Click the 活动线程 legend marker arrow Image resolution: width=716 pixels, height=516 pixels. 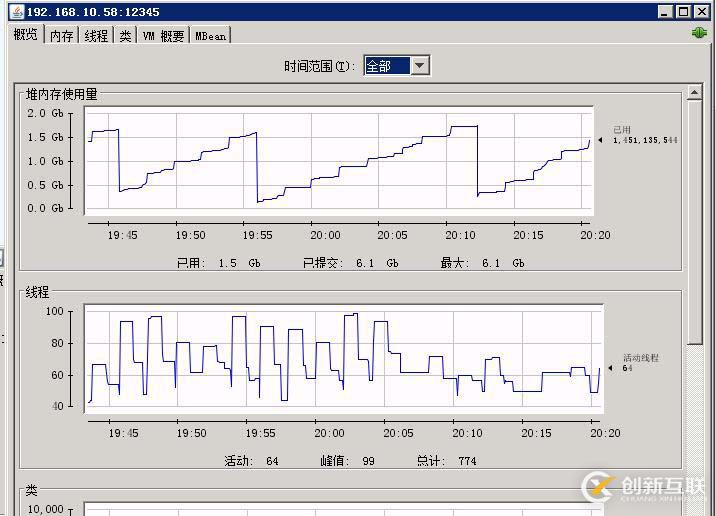[x=611, y=368]
